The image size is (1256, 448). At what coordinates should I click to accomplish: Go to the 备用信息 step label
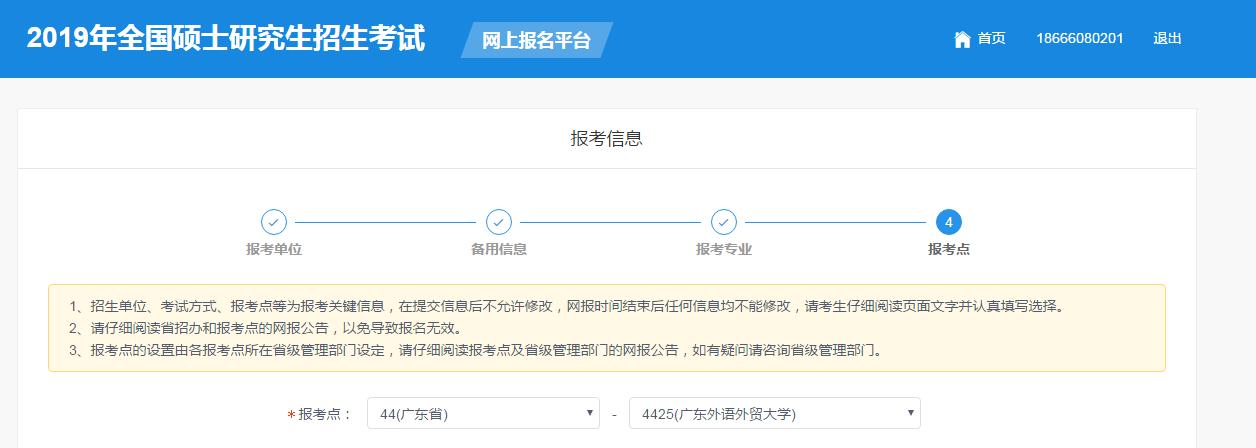coord(499,249)
